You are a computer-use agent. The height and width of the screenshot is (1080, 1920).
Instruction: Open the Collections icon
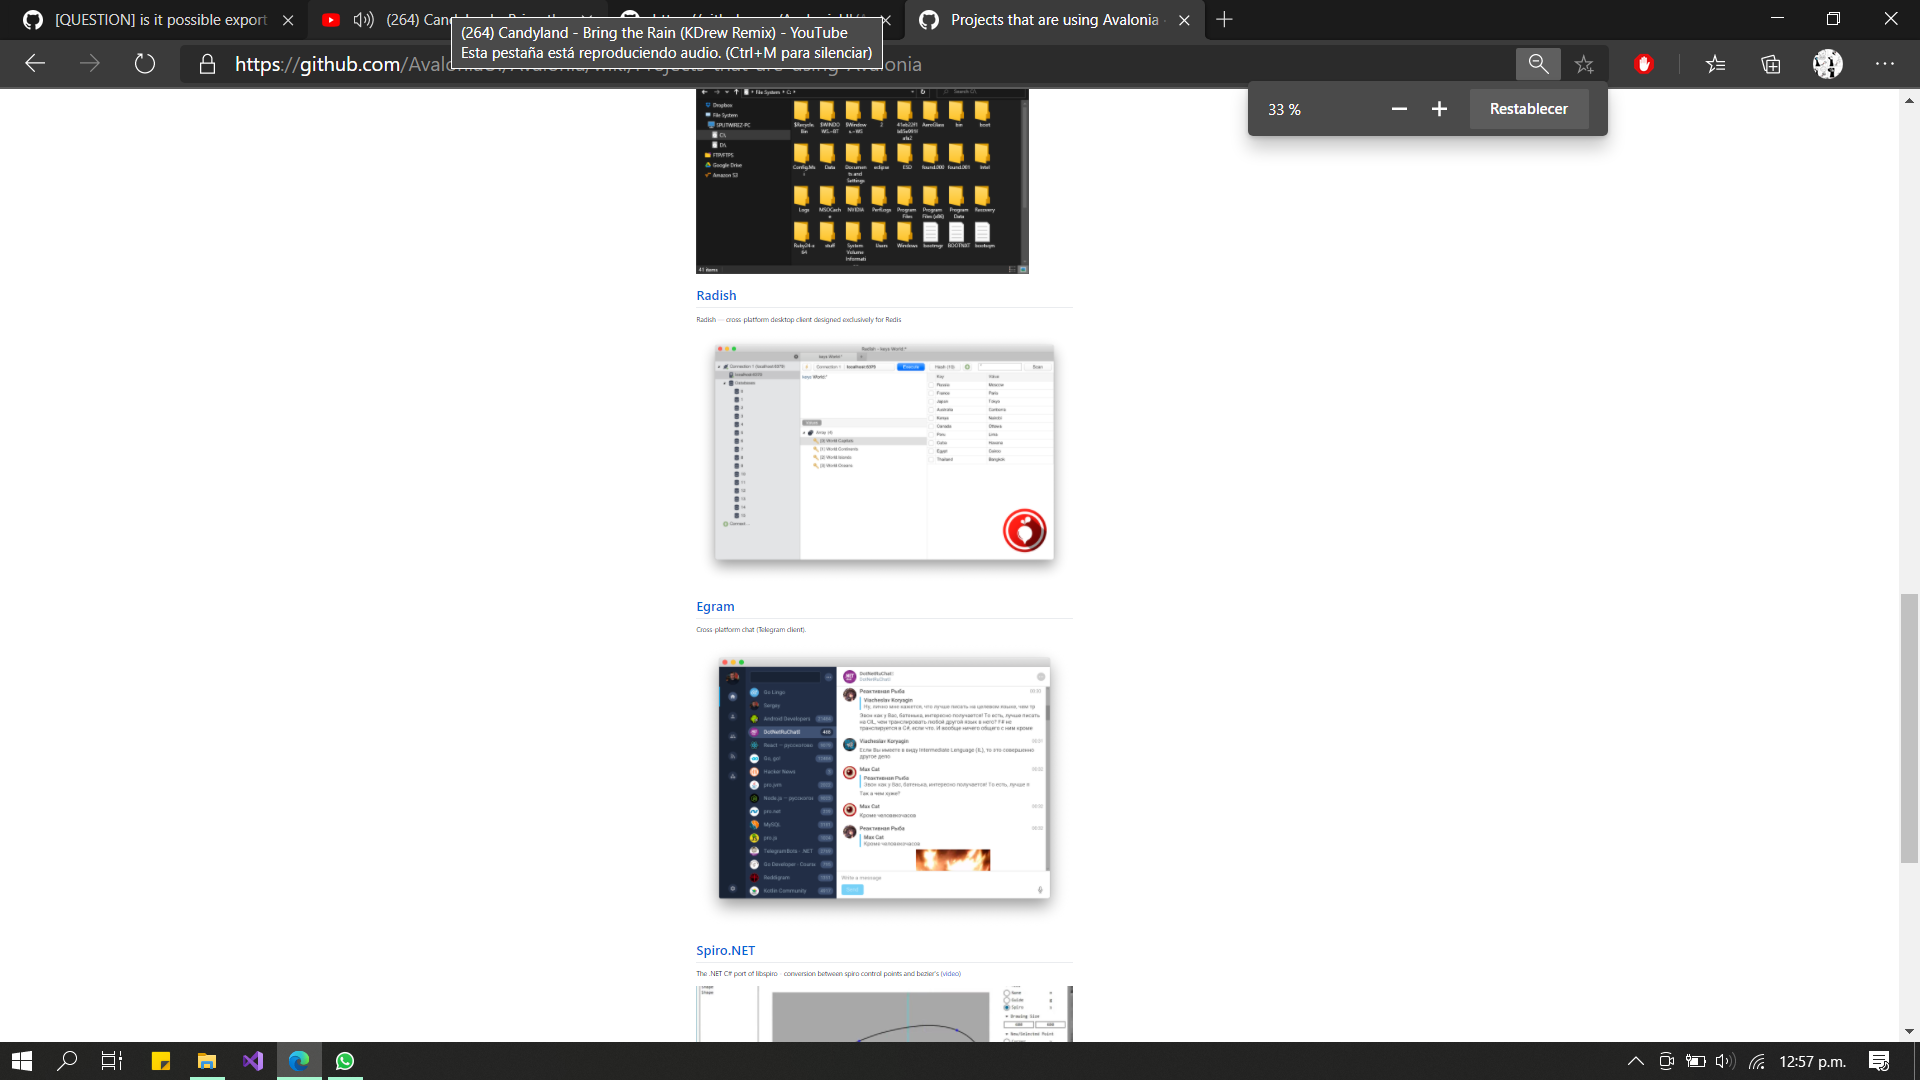(1771, 64)
